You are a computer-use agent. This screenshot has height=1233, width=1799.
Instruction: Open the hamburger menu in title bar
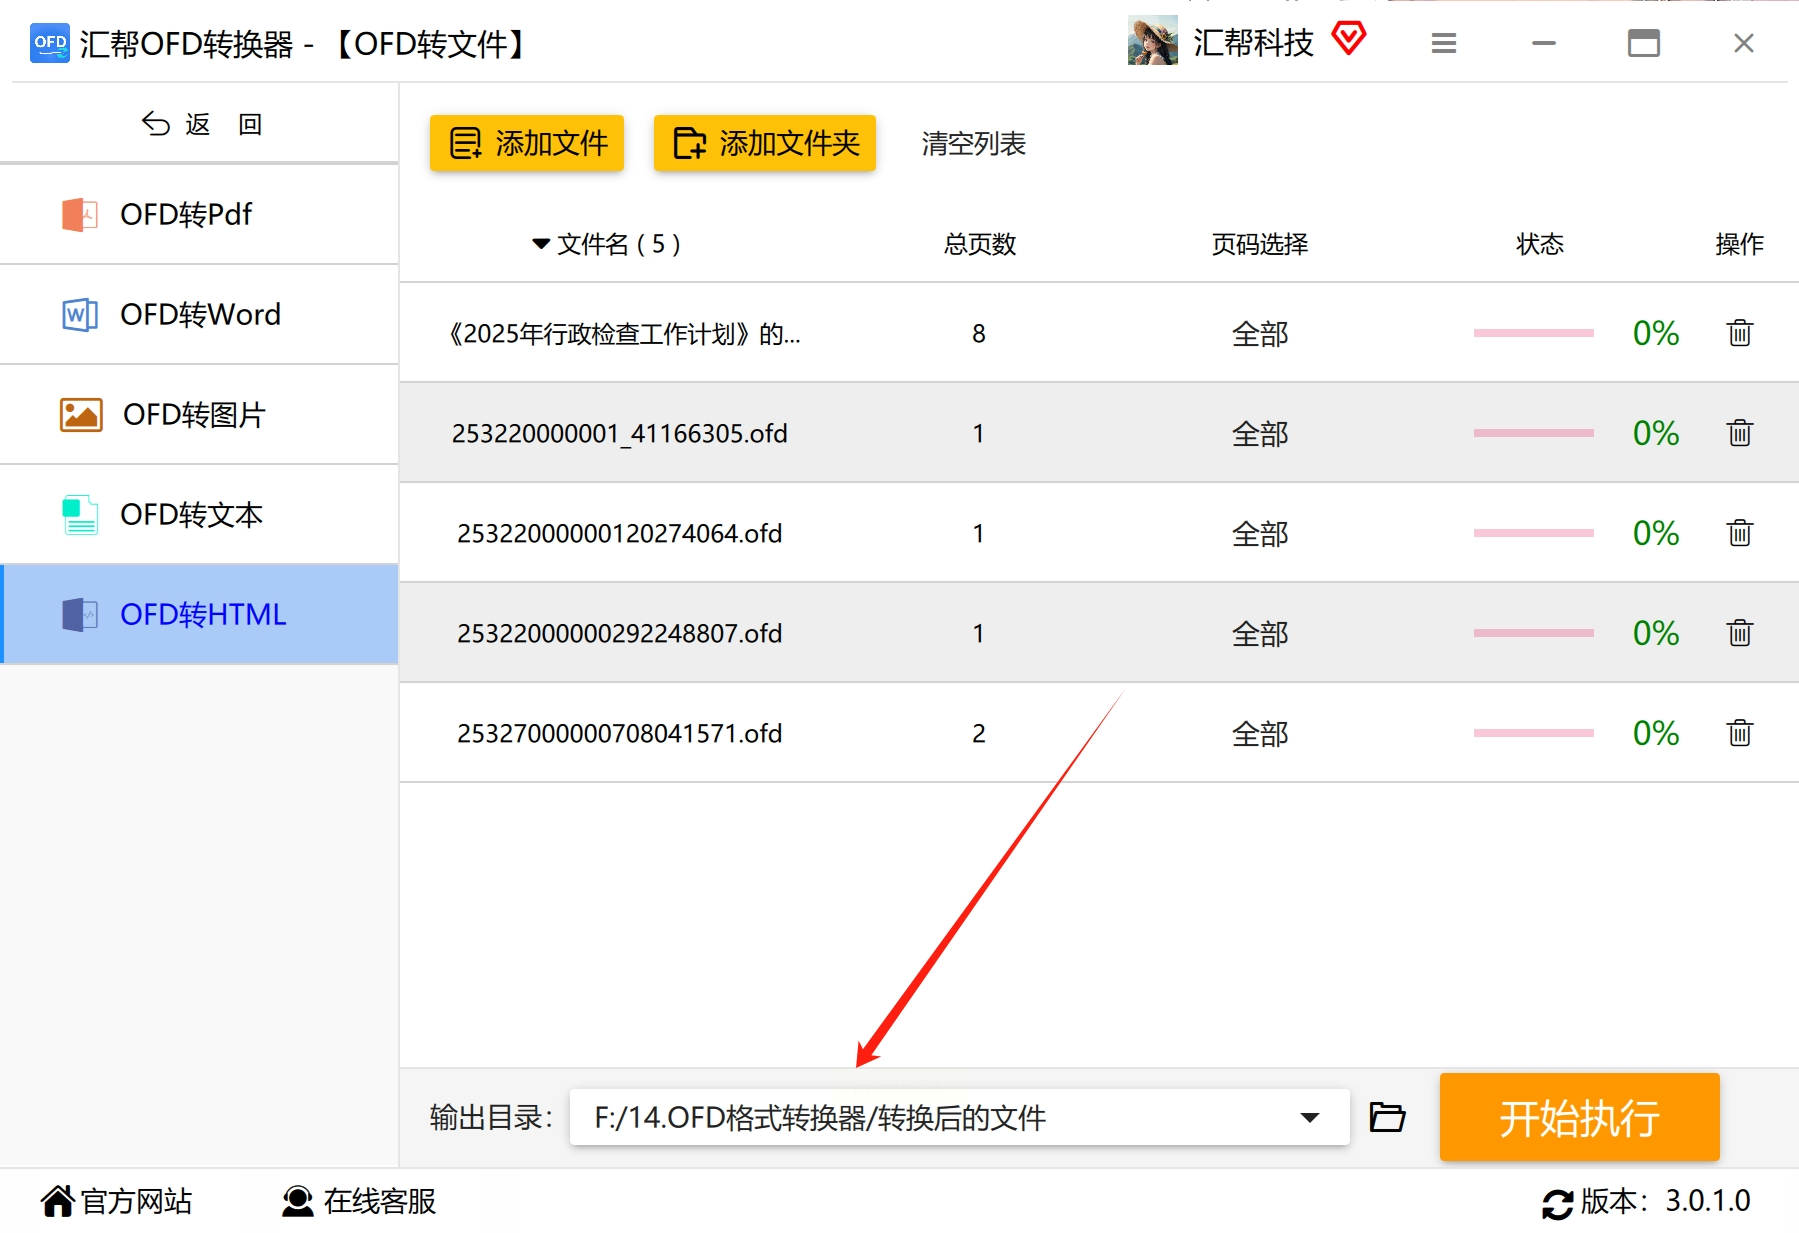[1443, 43]
